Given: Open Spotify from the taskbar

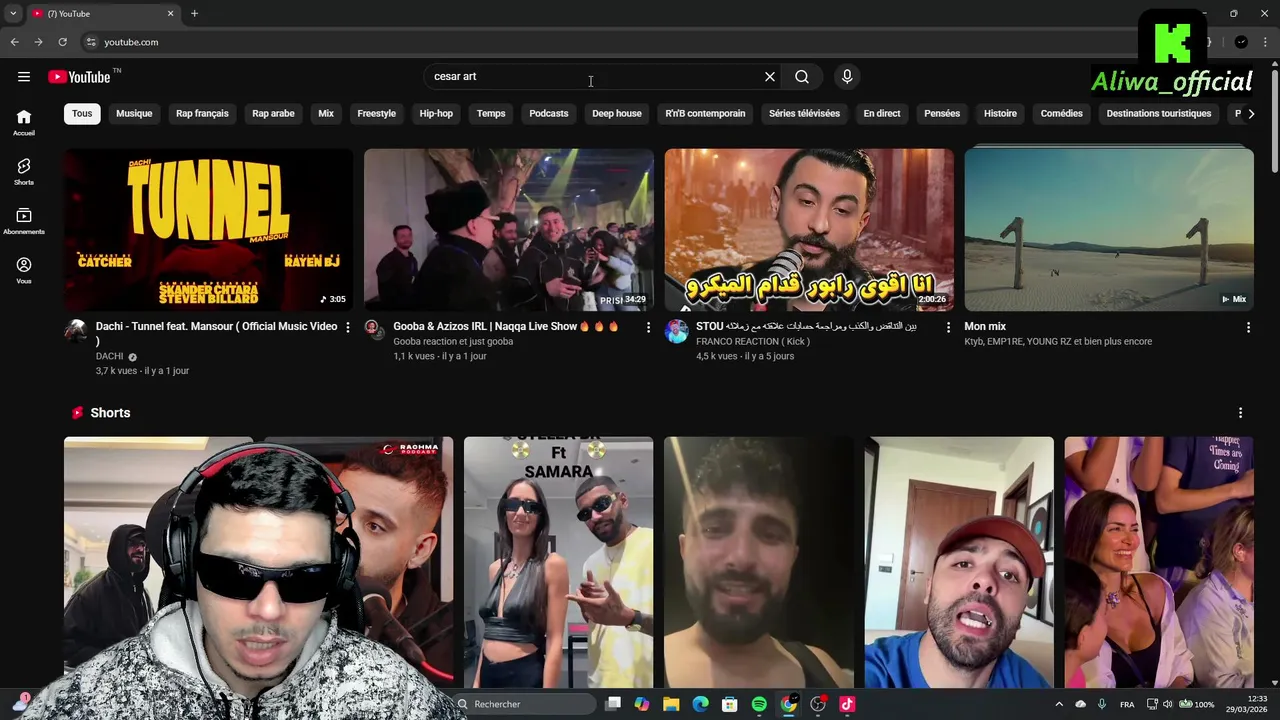Looking at the screenshot, I should coord(759,704).
